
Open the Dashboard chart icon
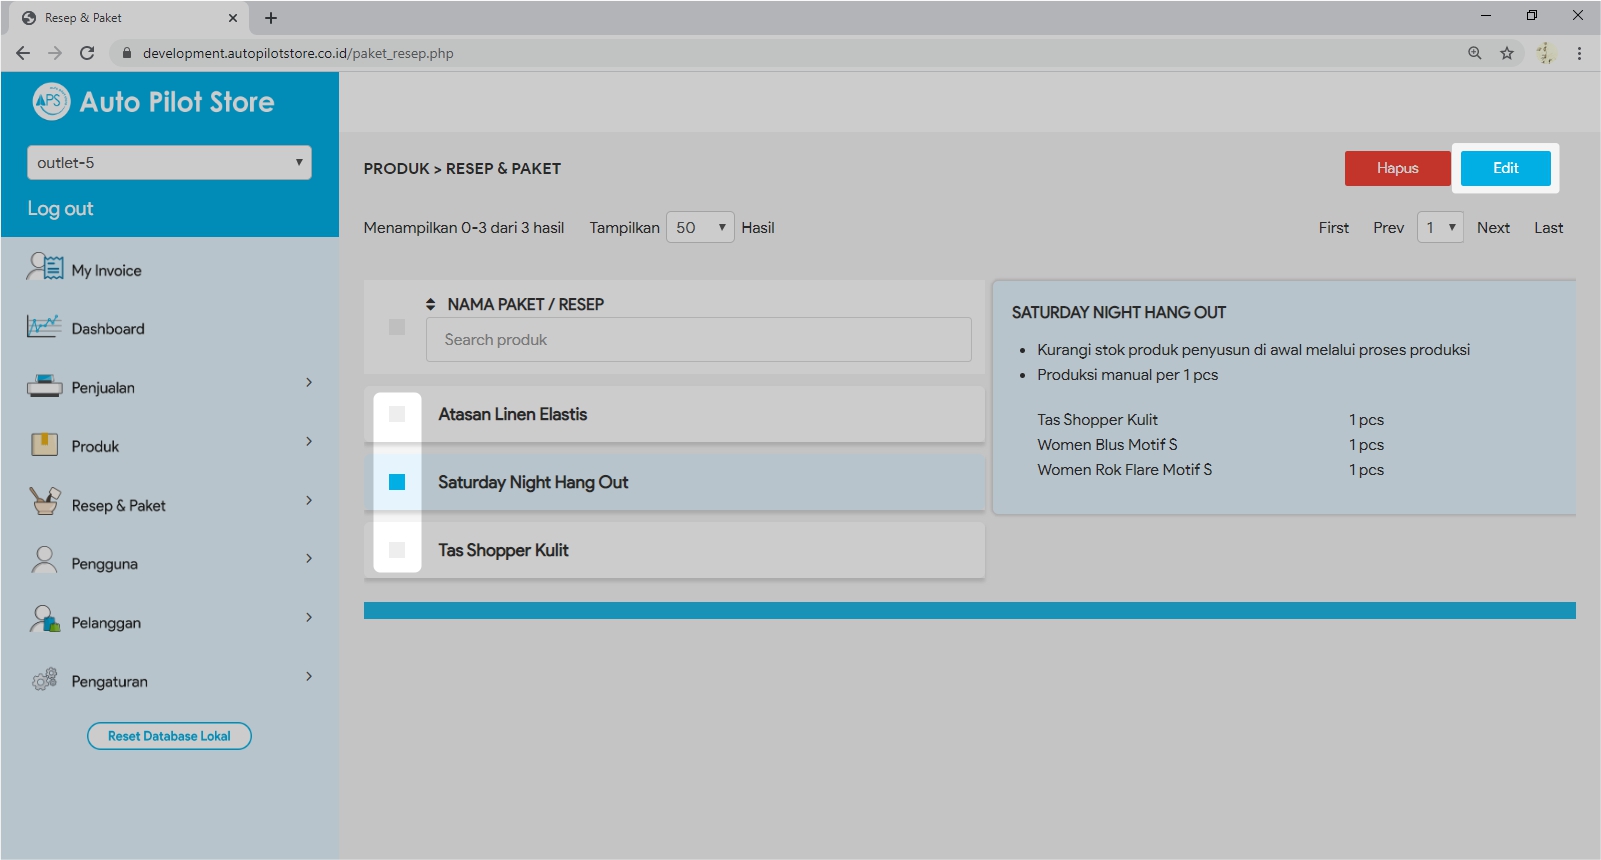[x=44, y=327]
